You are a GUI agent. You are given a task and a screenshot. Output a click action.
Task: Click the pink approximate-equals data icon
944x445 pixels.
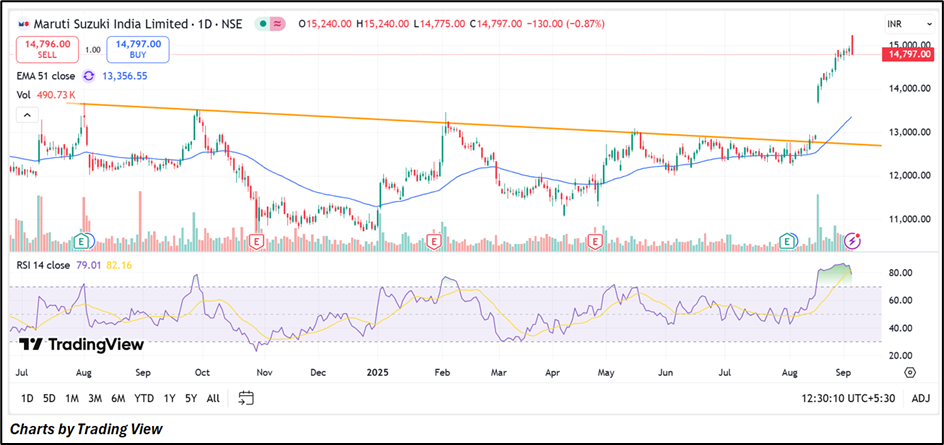coord(278,24)
